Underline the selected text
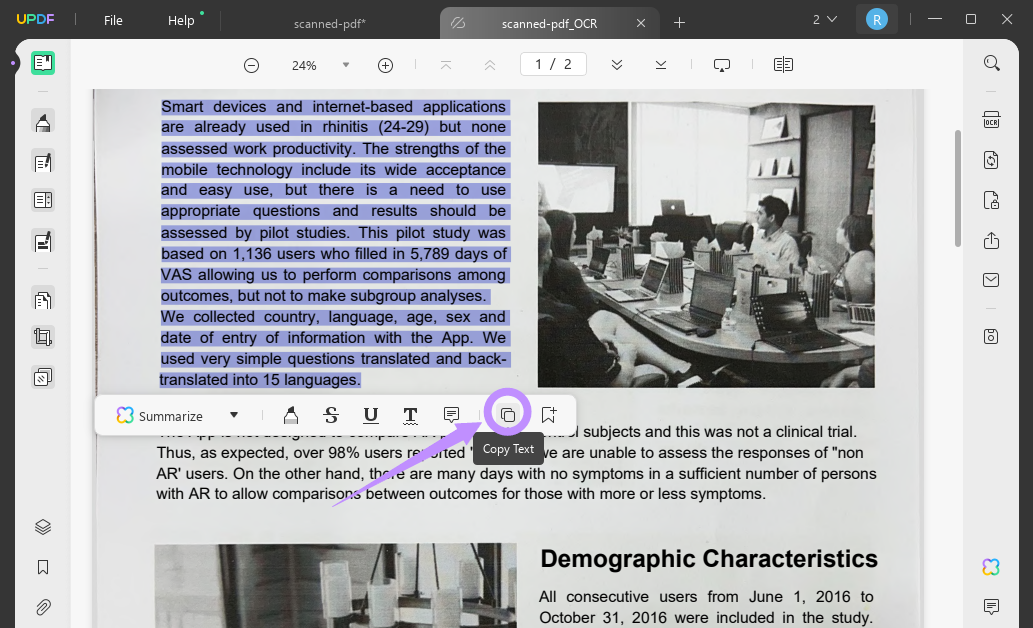Viewport: 1033px width, 628px height. click(371, 415)
